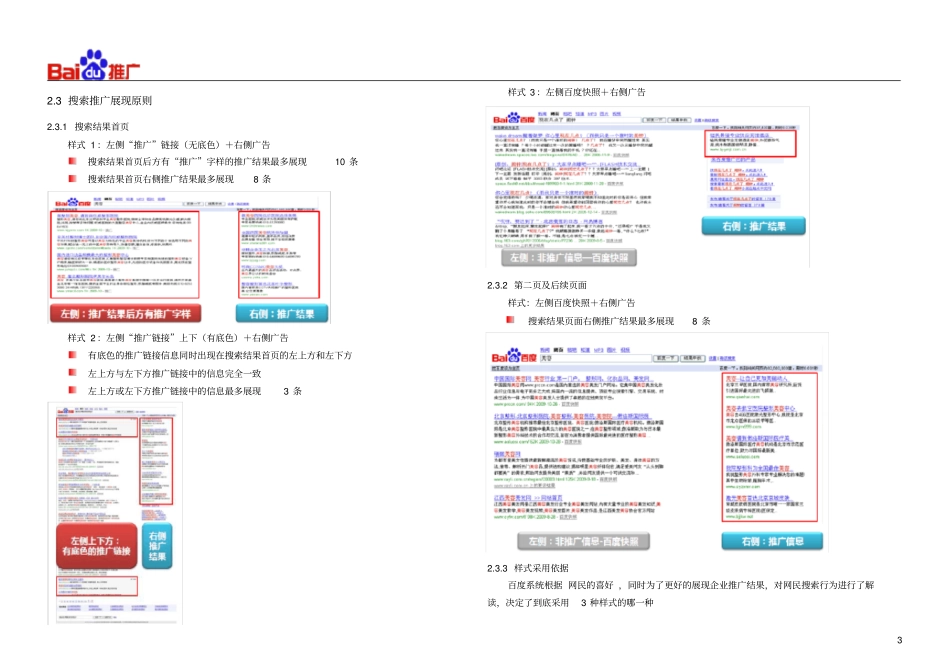Click red-boxed ad block in 样式 3 screenshot
The image size is (950, 672).
(751, 144)
